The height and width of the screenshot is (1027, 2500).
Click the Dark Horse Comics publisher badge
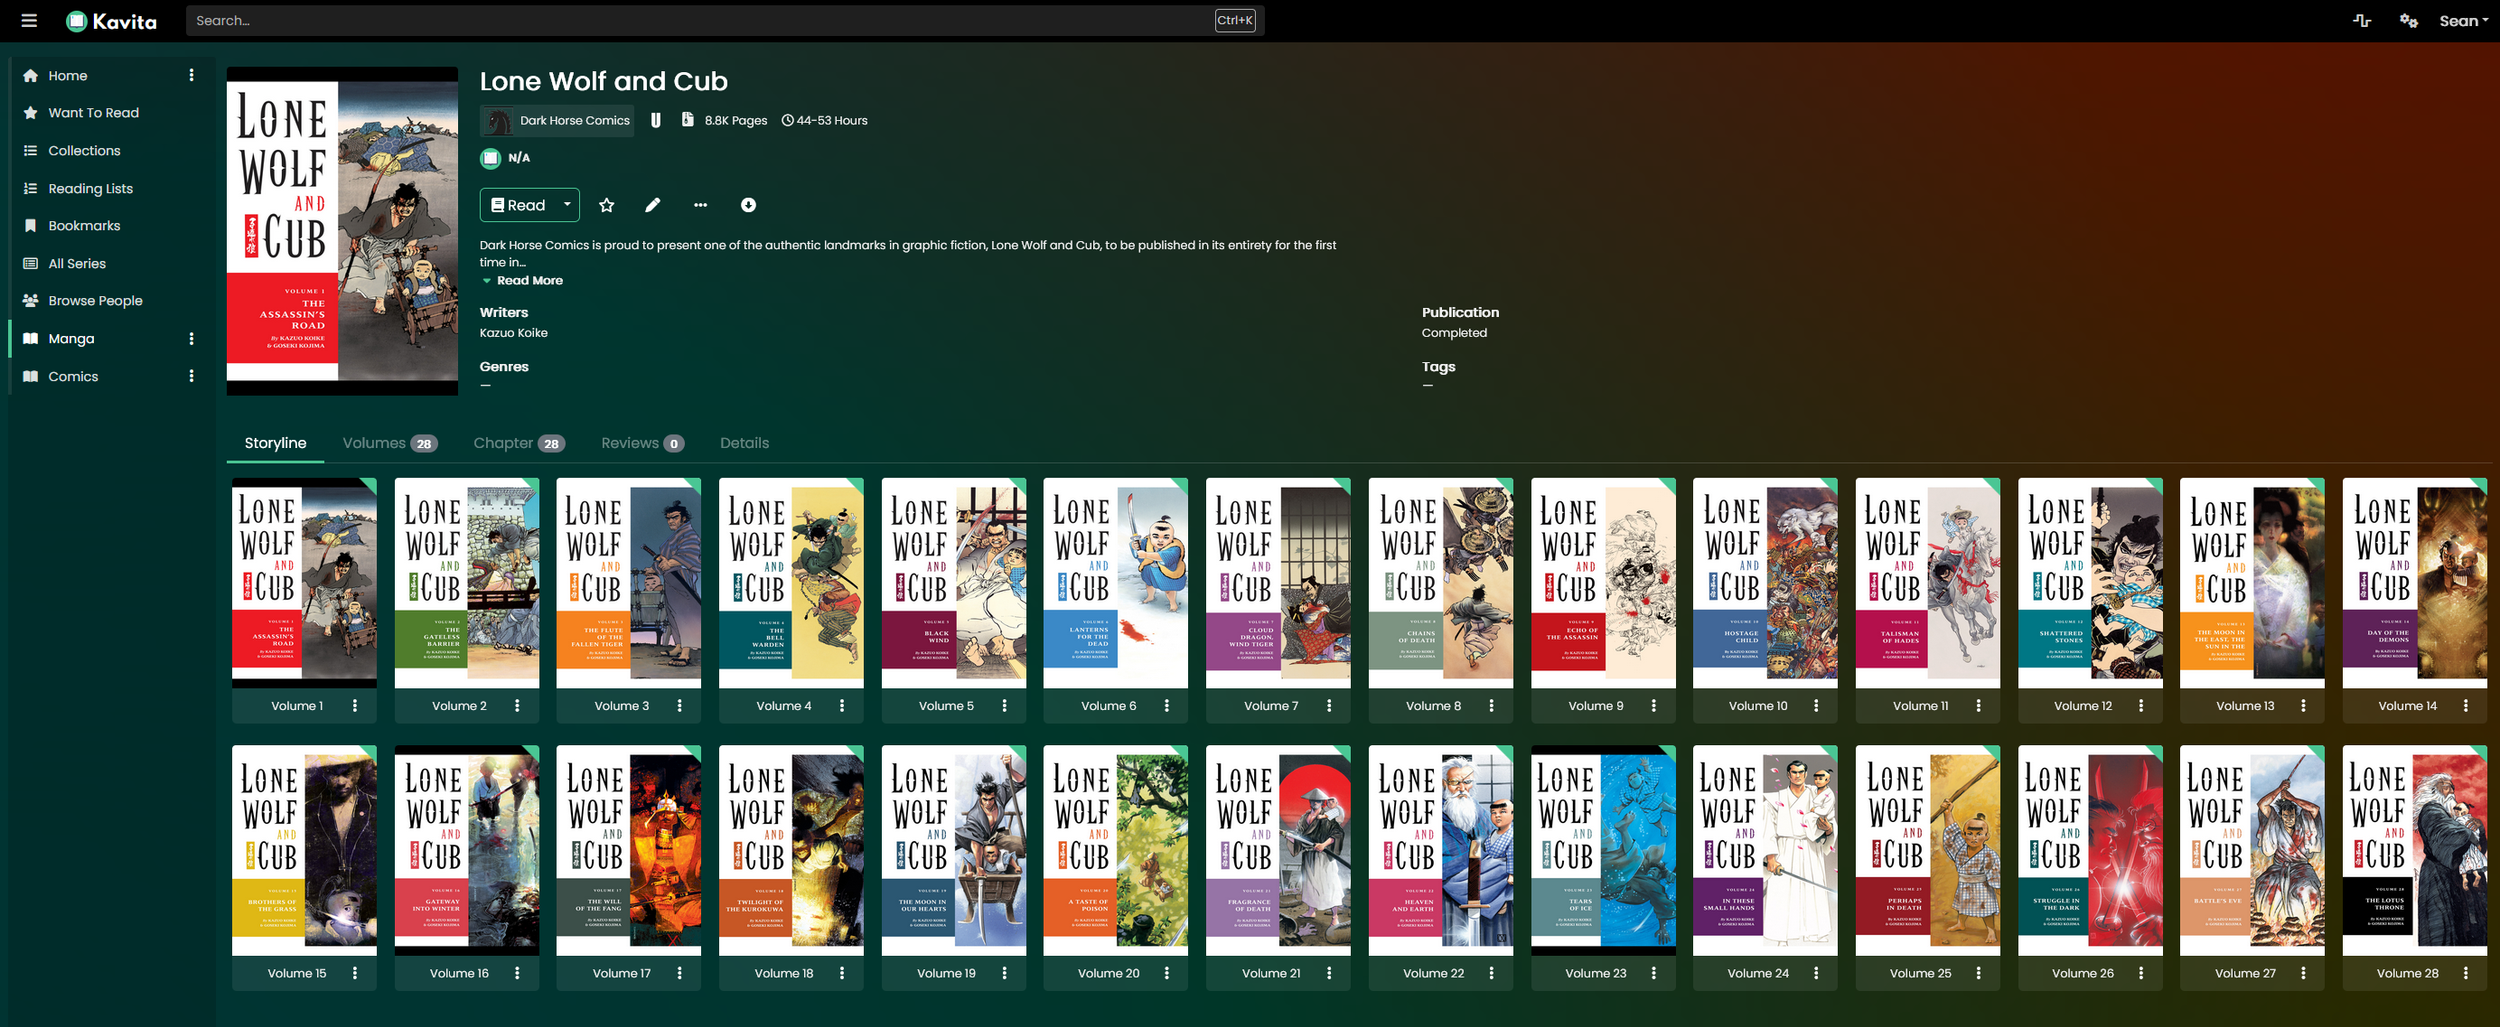pyautogui.click(x=557, y=121)
